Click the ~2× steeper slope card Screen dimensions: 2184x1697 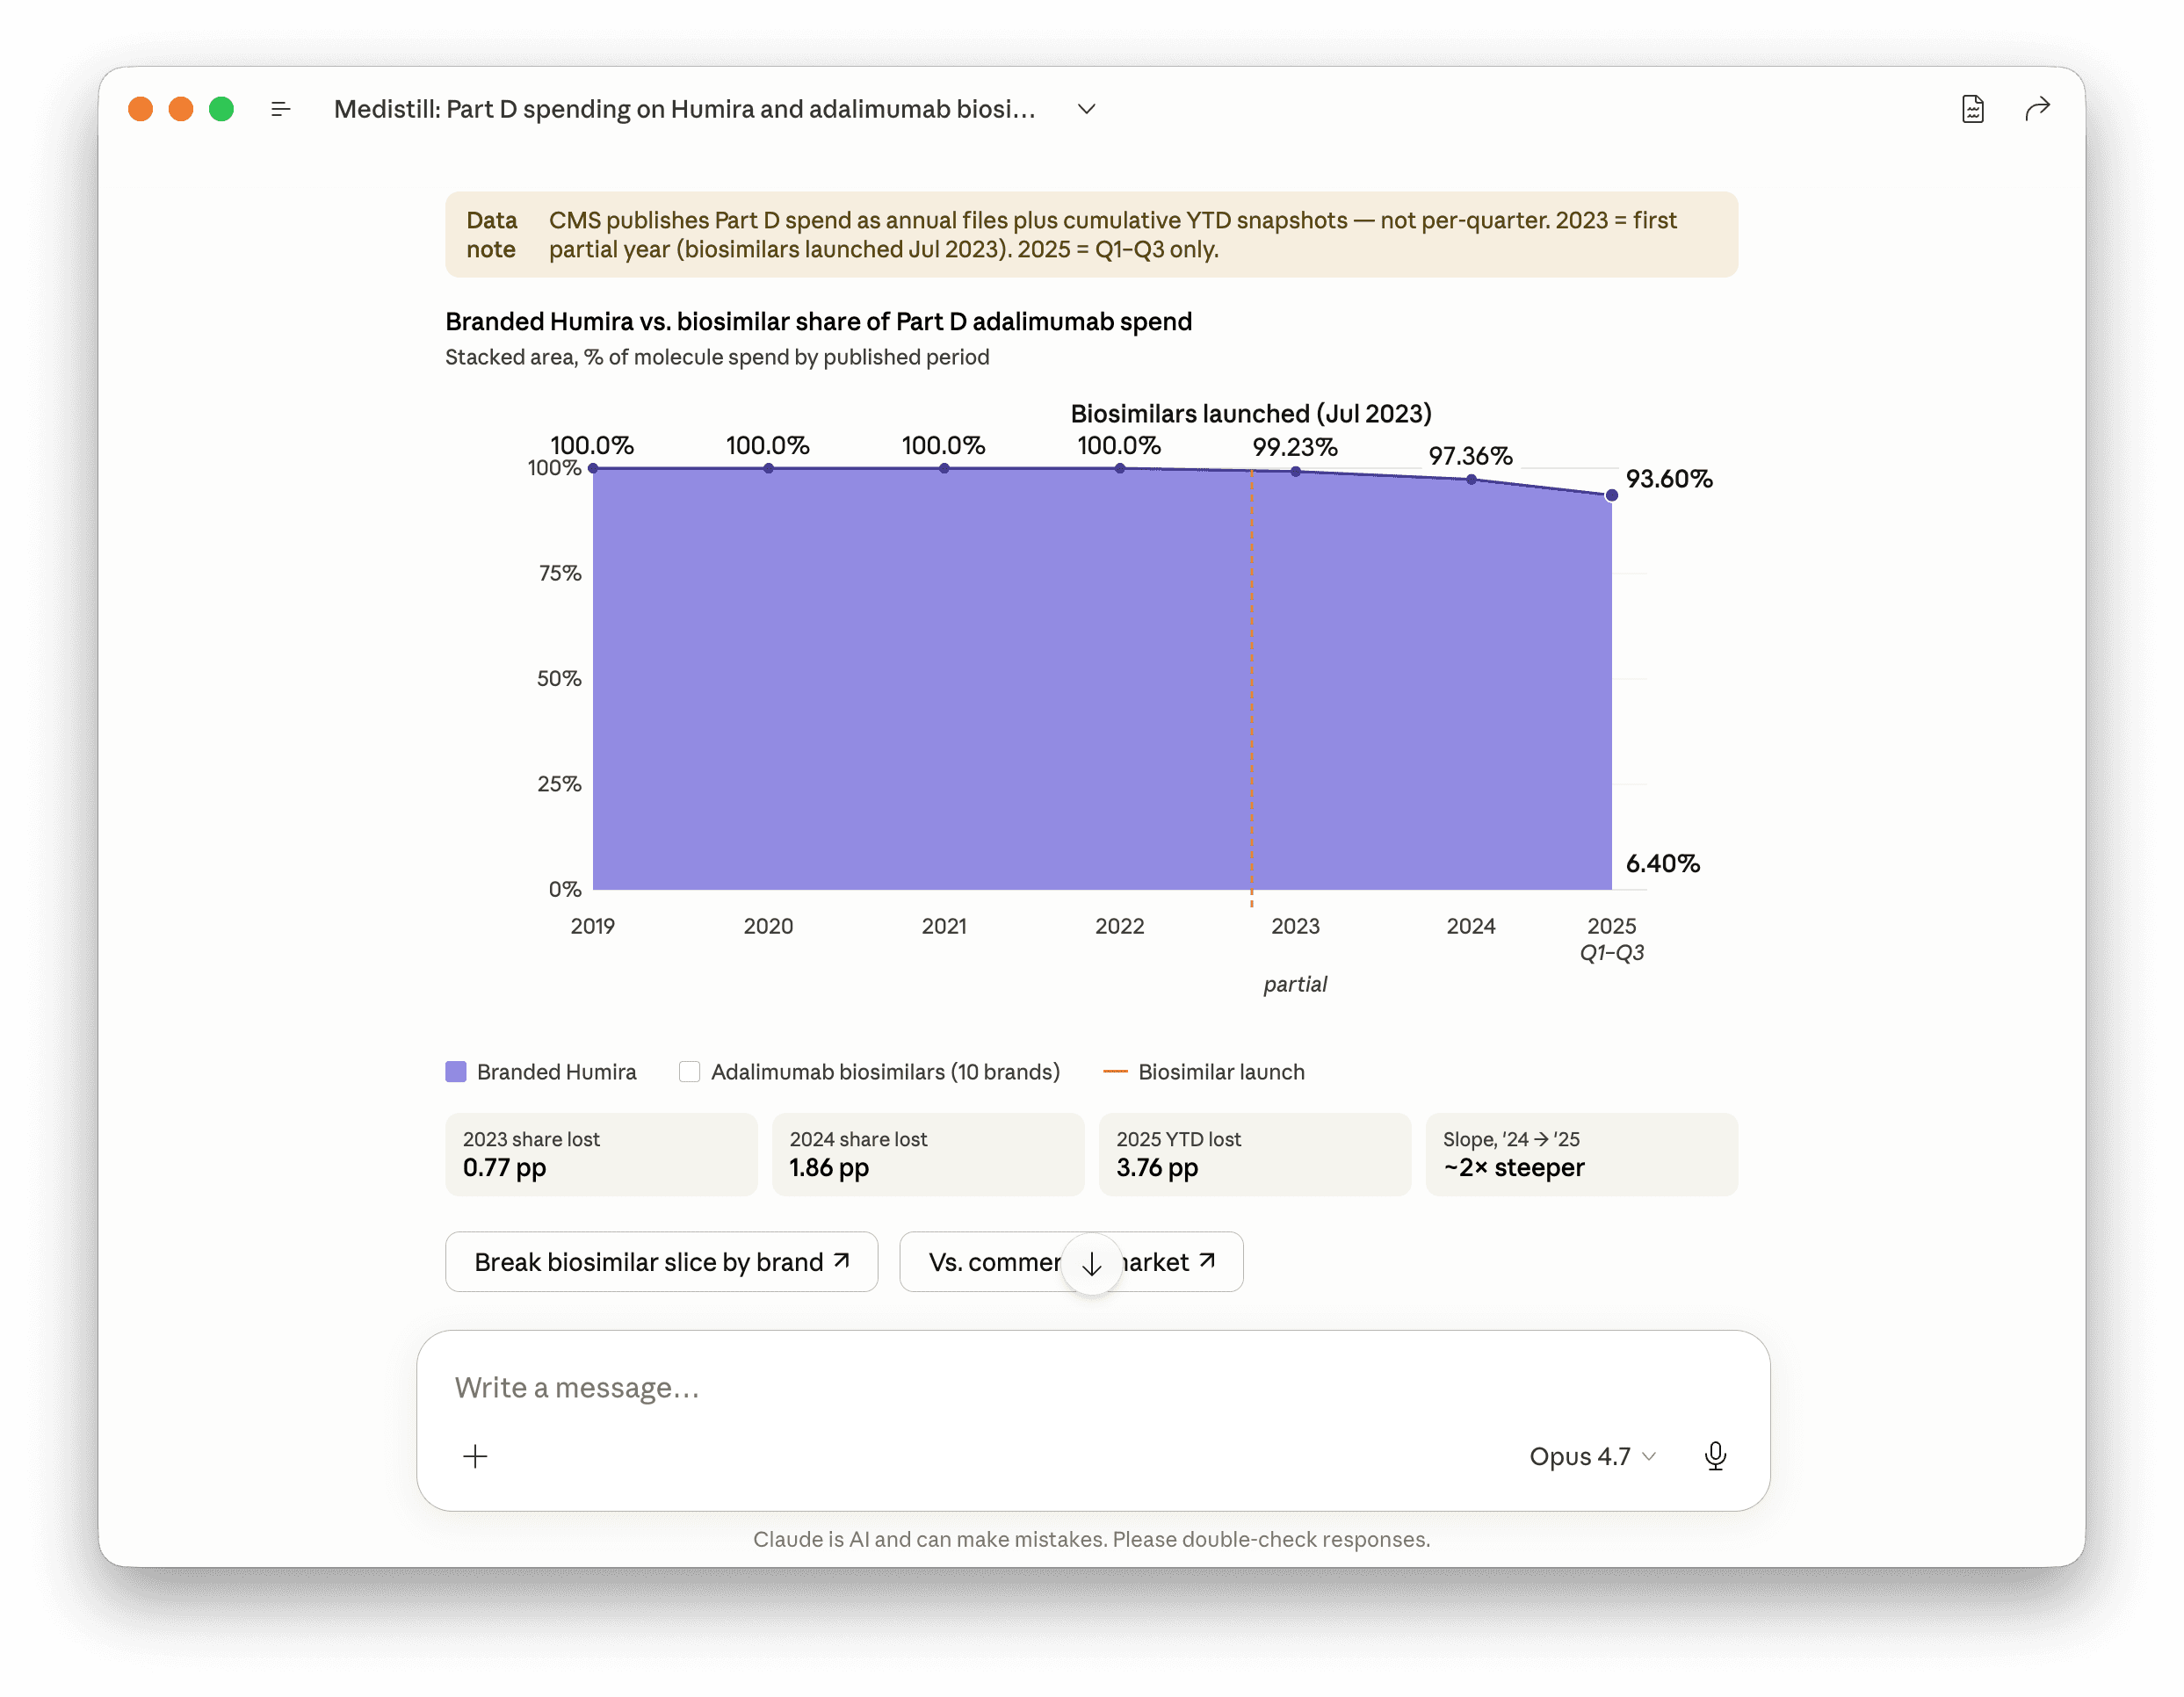pos(1581,1154)
